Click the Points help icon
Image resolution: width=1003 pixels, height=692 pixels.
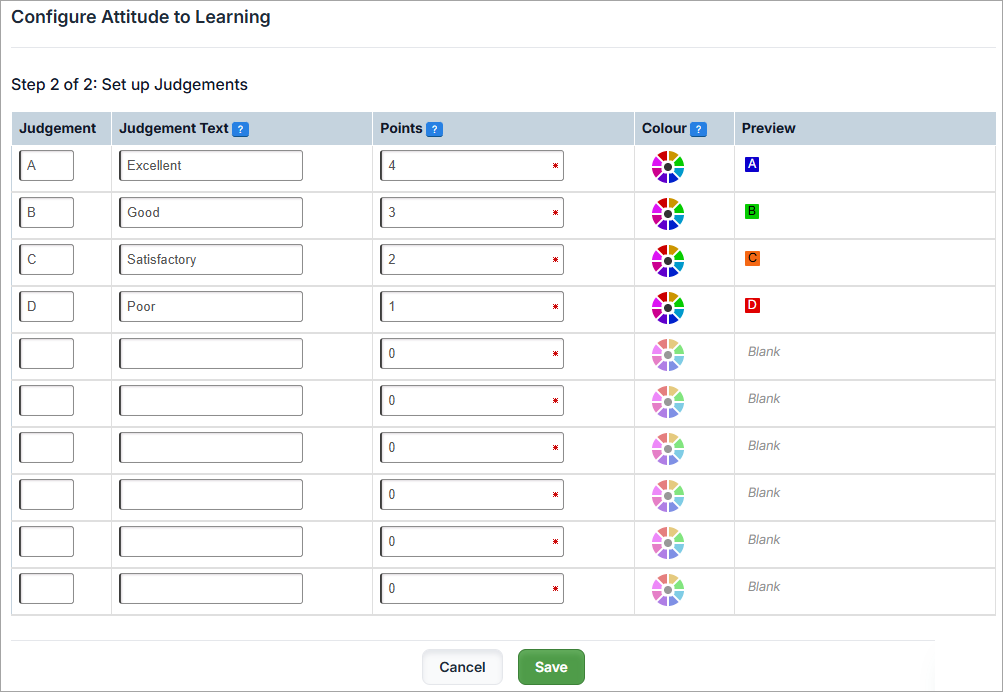434,129
